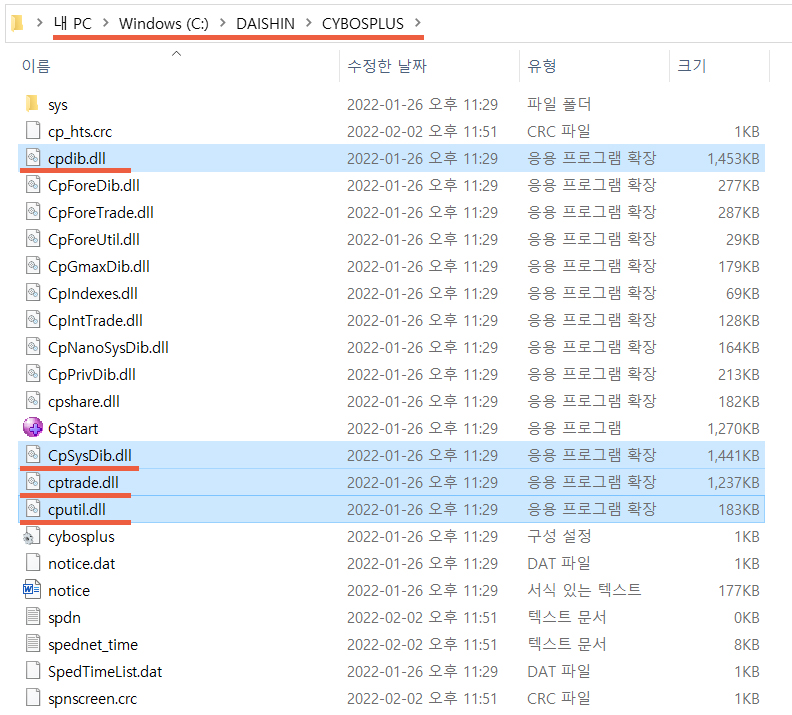Select file name cpdib.dll
The height and width of the screenshot is (715, 792).
[x=77, y=159]
